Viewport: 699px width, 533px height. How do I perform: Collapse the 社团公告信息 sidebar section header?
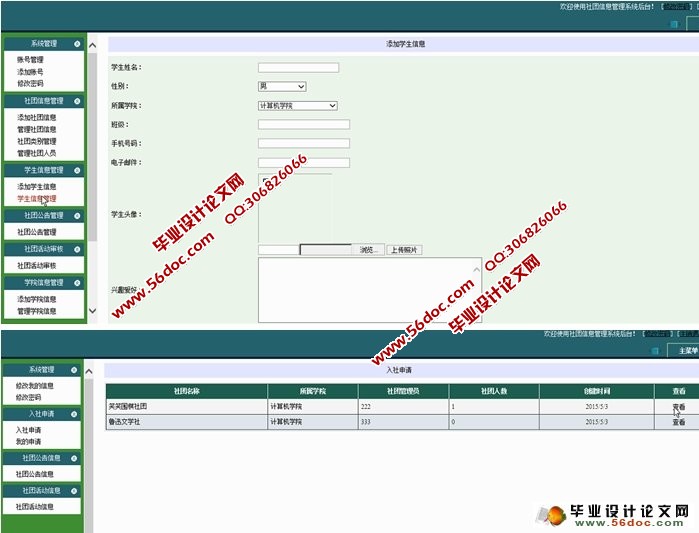click(x=74, y=458)
